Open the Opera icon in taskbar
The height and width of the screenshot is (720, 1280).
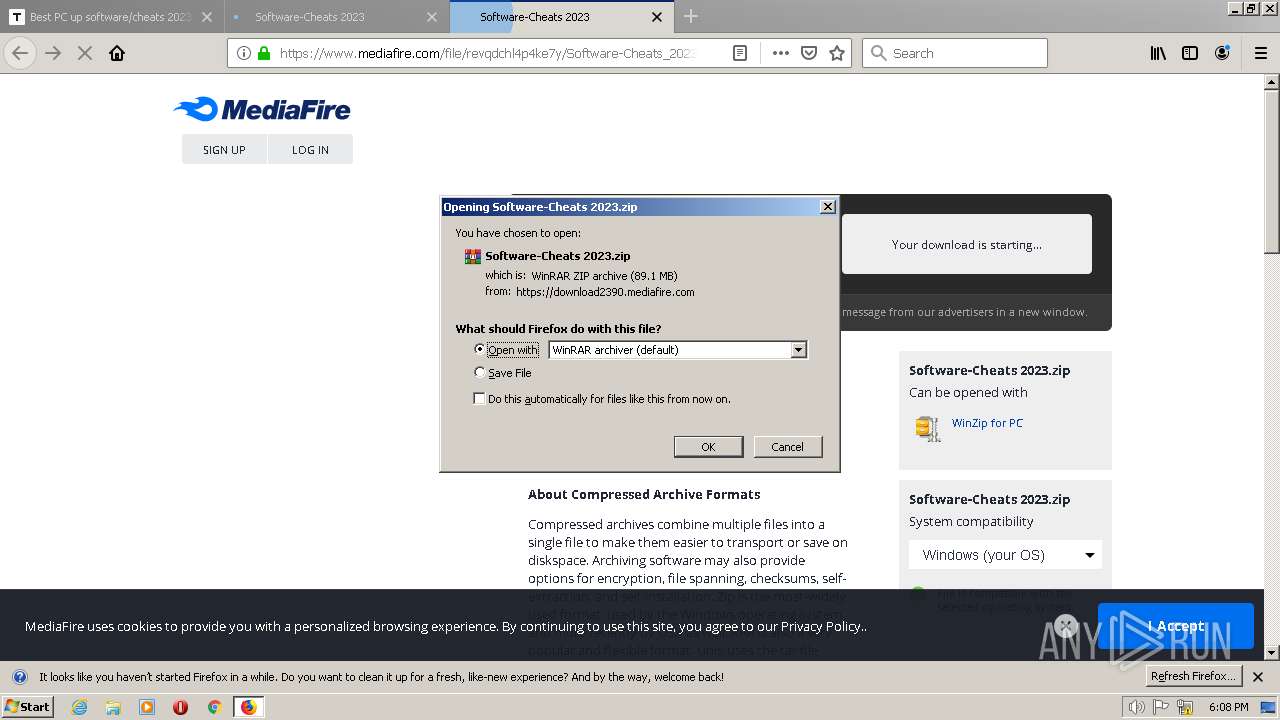tap(181, 707)
